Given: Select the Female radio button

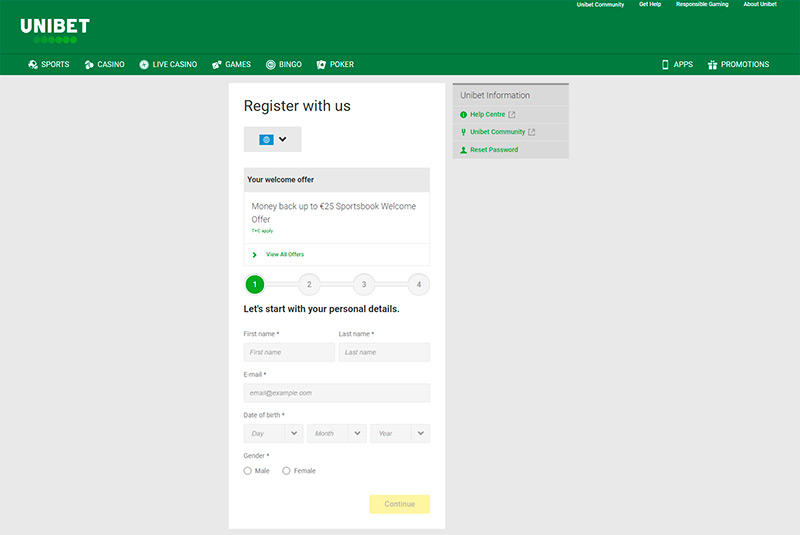Looking at the screenshot, I should [286, 471].
